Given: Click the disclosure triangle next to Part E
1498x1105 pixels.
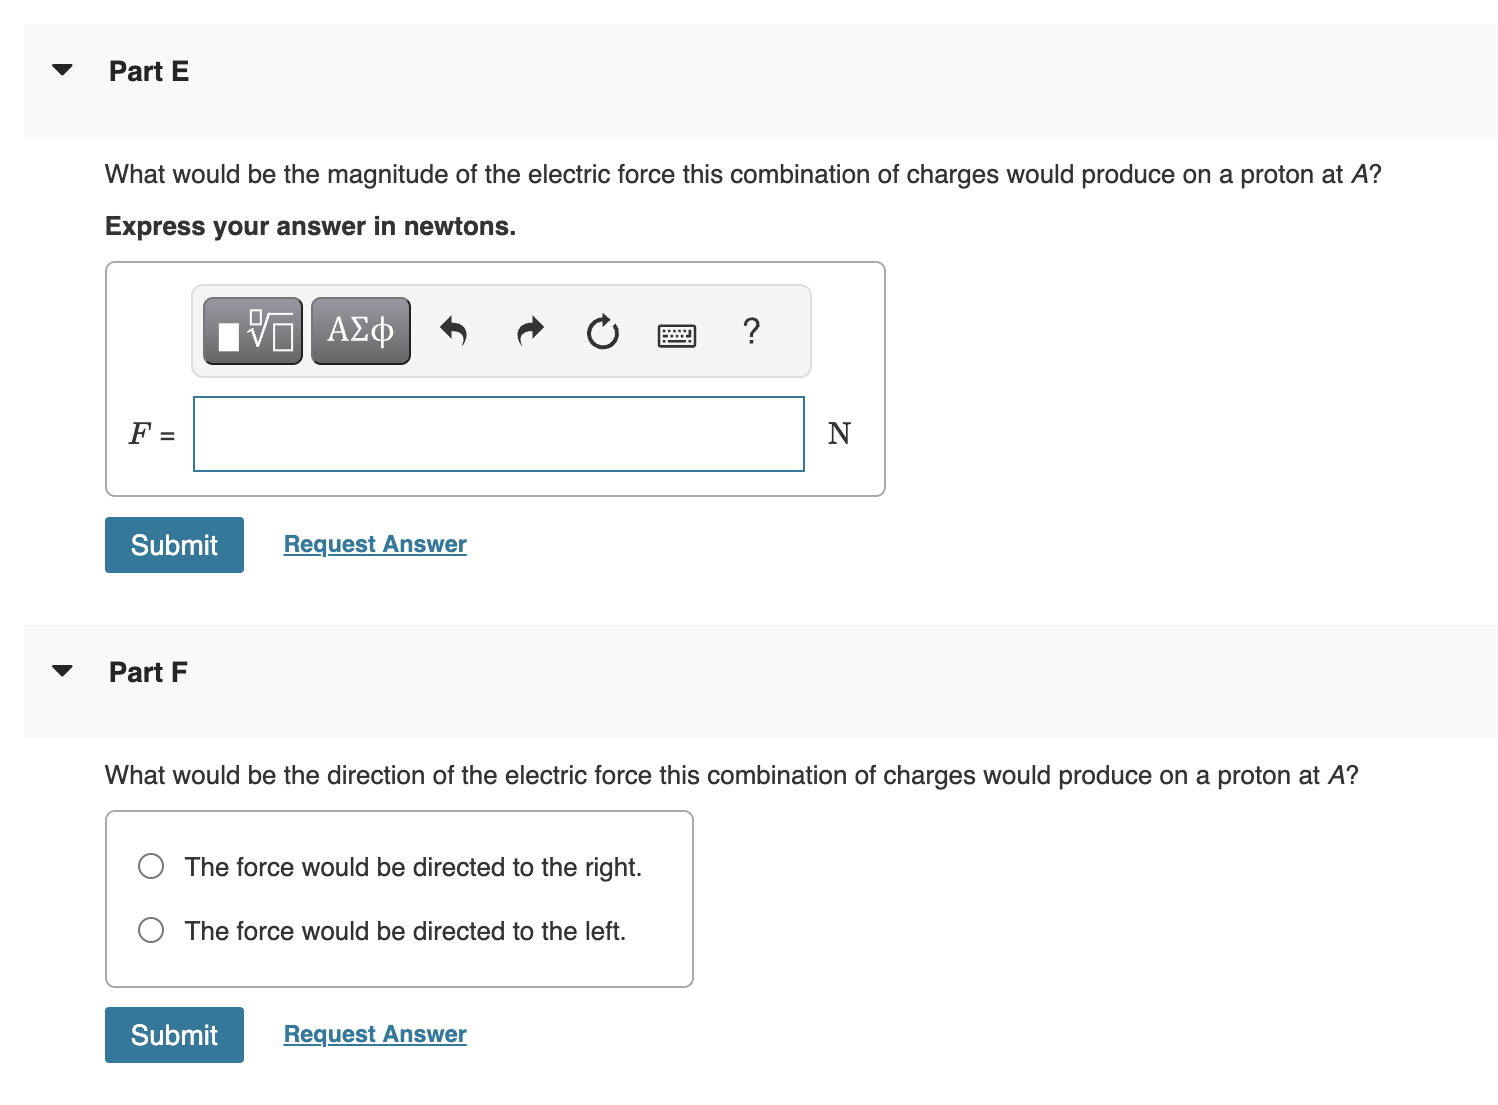Looking at the screenshot, I should tap(61, 69).
